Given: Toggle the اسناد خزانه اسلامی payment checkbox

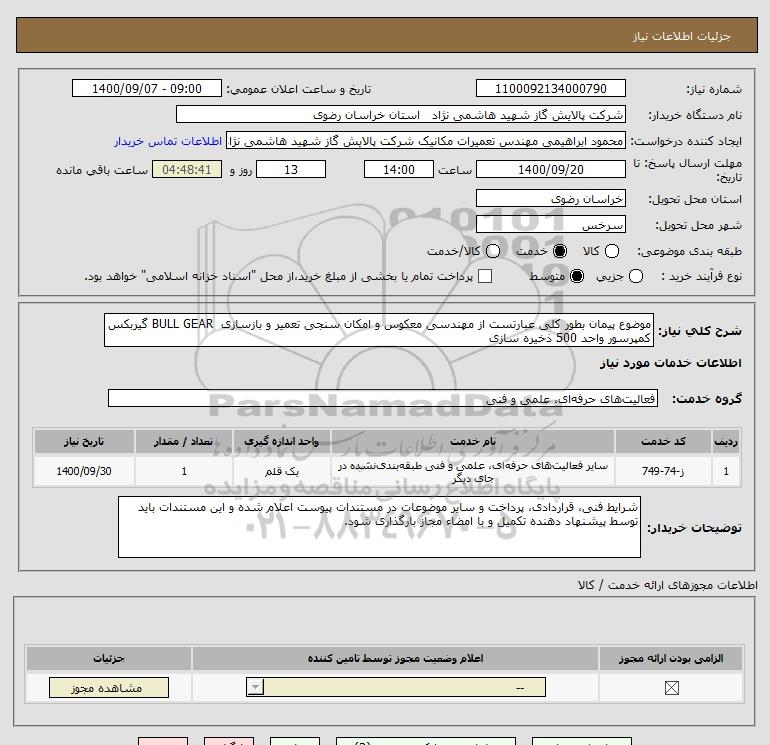Looking at the screenshot, I should (485, 276).
